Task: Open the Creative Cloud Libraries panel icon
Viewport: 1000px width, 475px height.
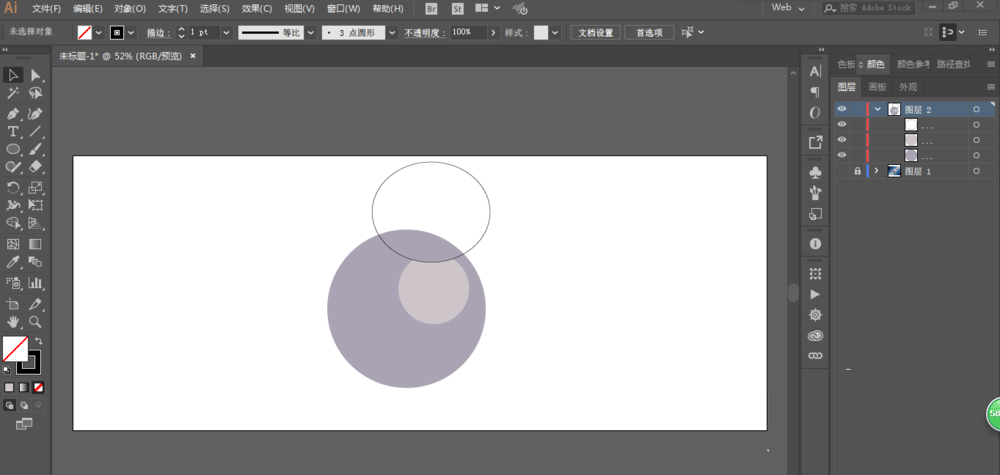Action: (816, 335)
